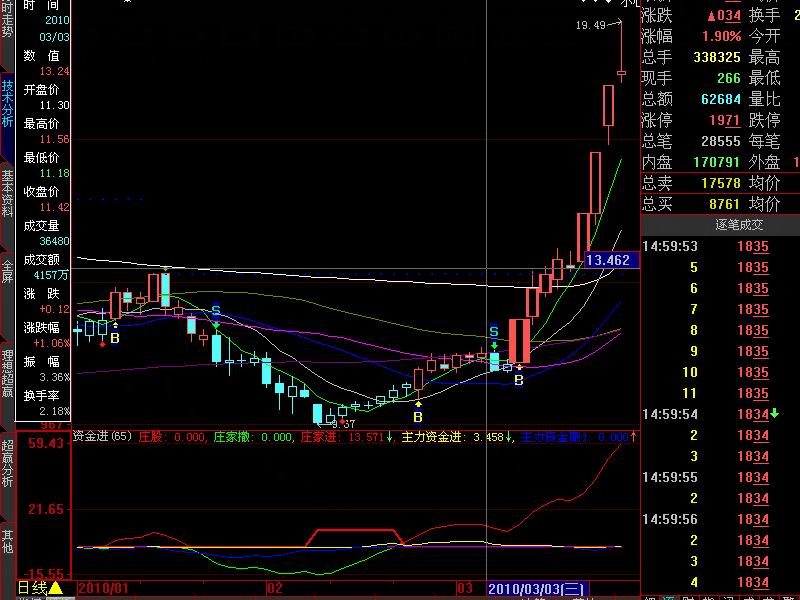The width and height of the screenshot is (800, 600).
Task: Click the 13.462 price cursor label
Action: [611, 260]
